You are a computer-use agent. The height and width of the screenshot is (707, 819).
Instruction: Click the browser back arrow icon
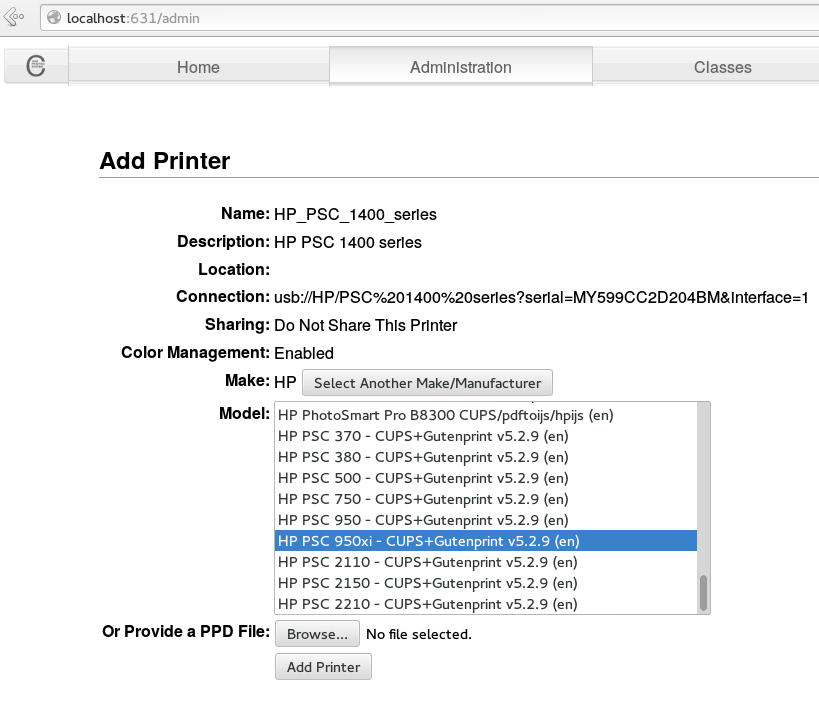click(x=14, y=17)
